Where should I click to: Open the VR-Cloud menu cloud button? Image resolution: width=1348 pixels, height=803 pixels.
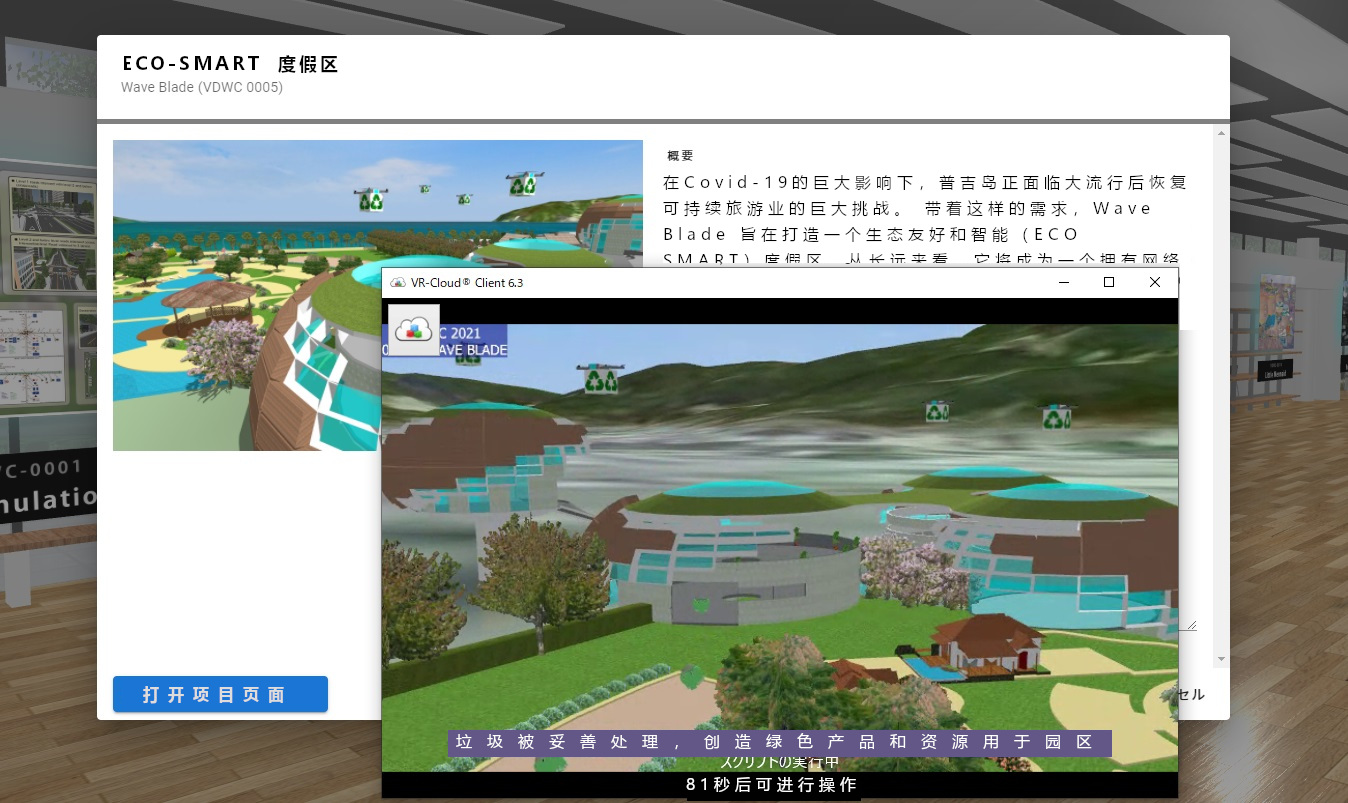tap(413, 330)
